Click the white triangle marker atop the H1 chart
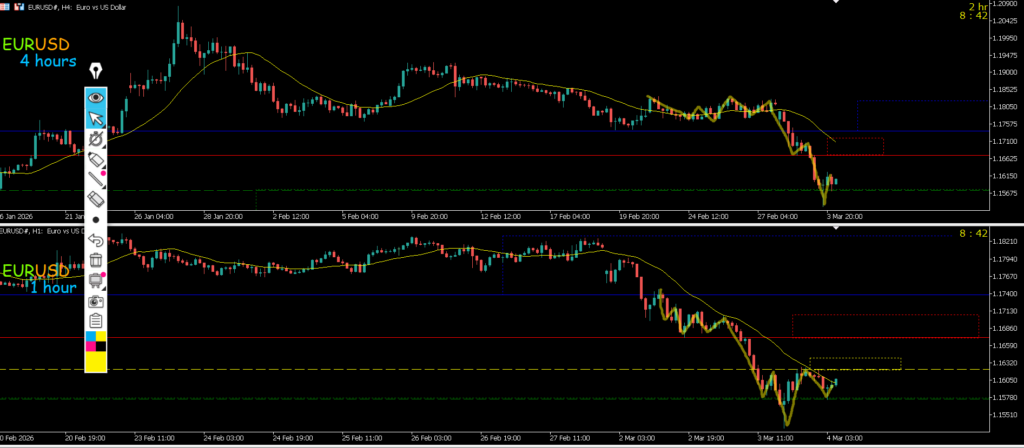The height and width of the screenshot is (448, 1024). [x=836, y=229]
